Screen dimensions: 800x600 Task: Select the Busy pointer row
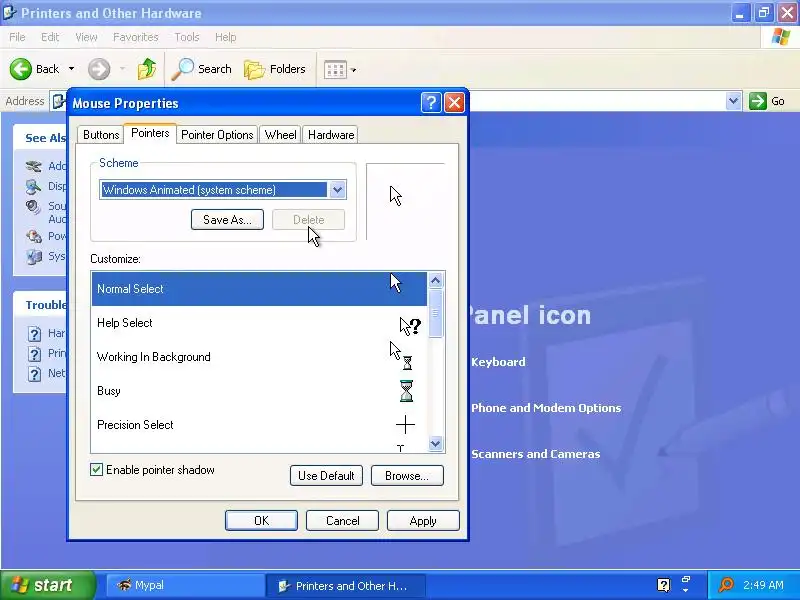click(x=259, y=391)
